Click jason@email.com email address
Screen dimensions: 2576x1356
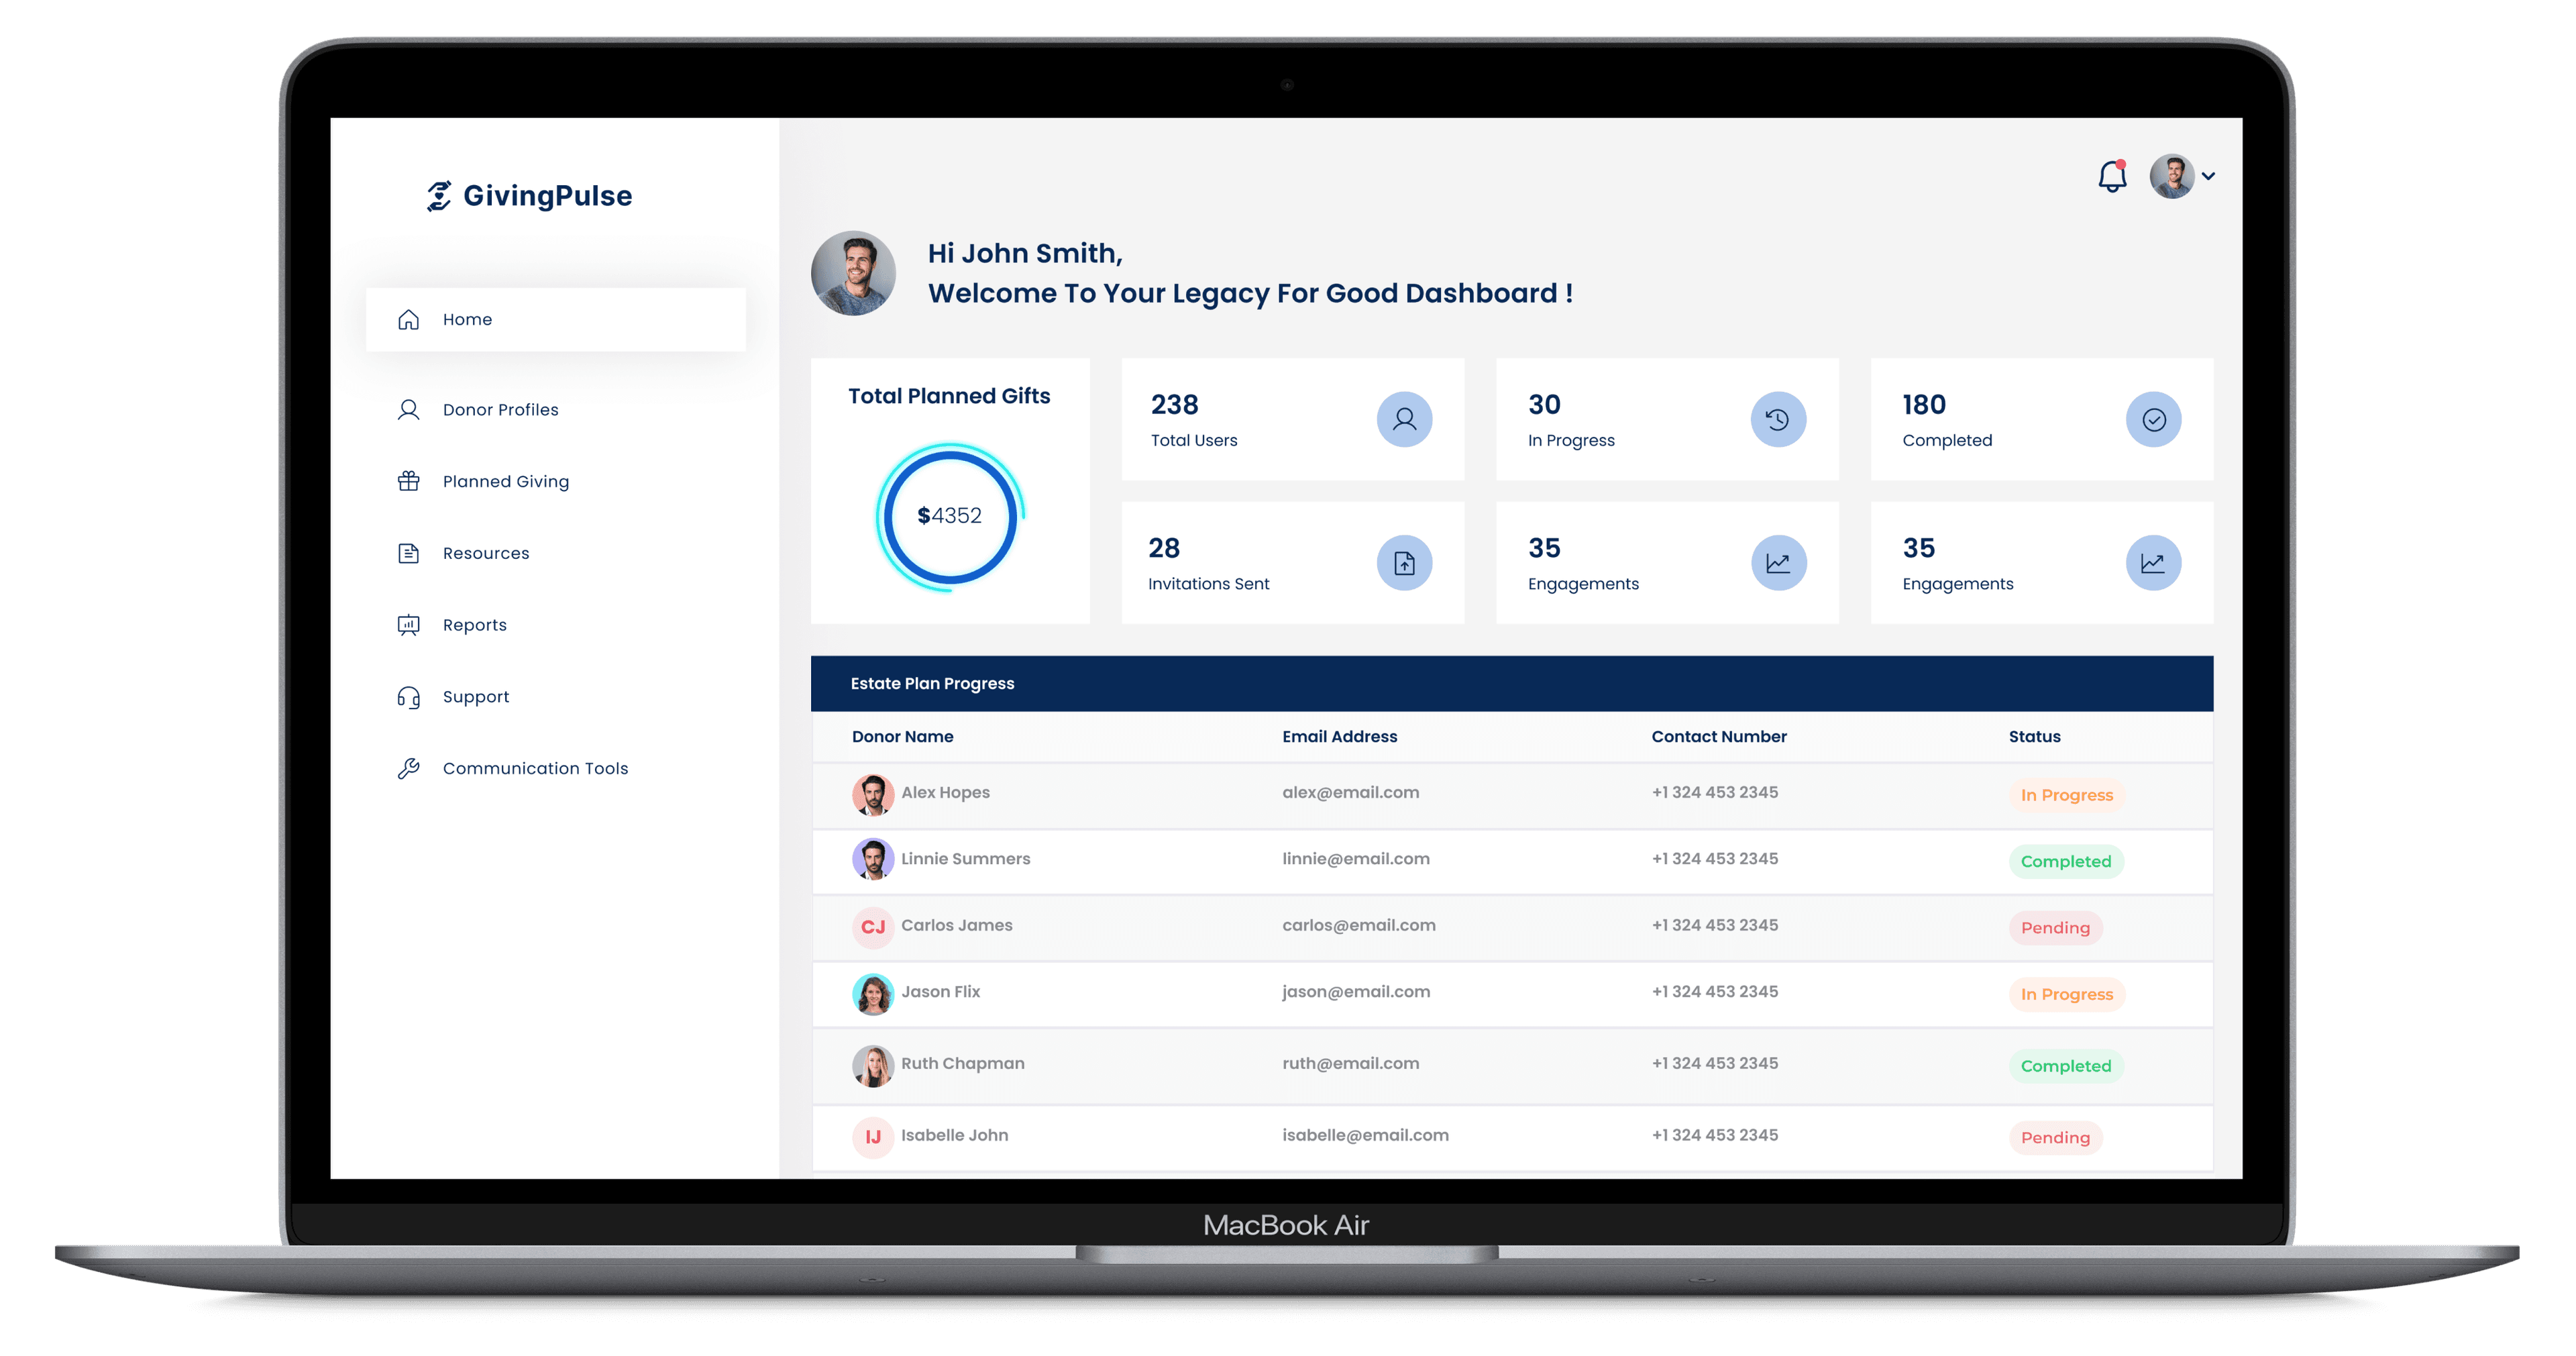pos(1356,992)
